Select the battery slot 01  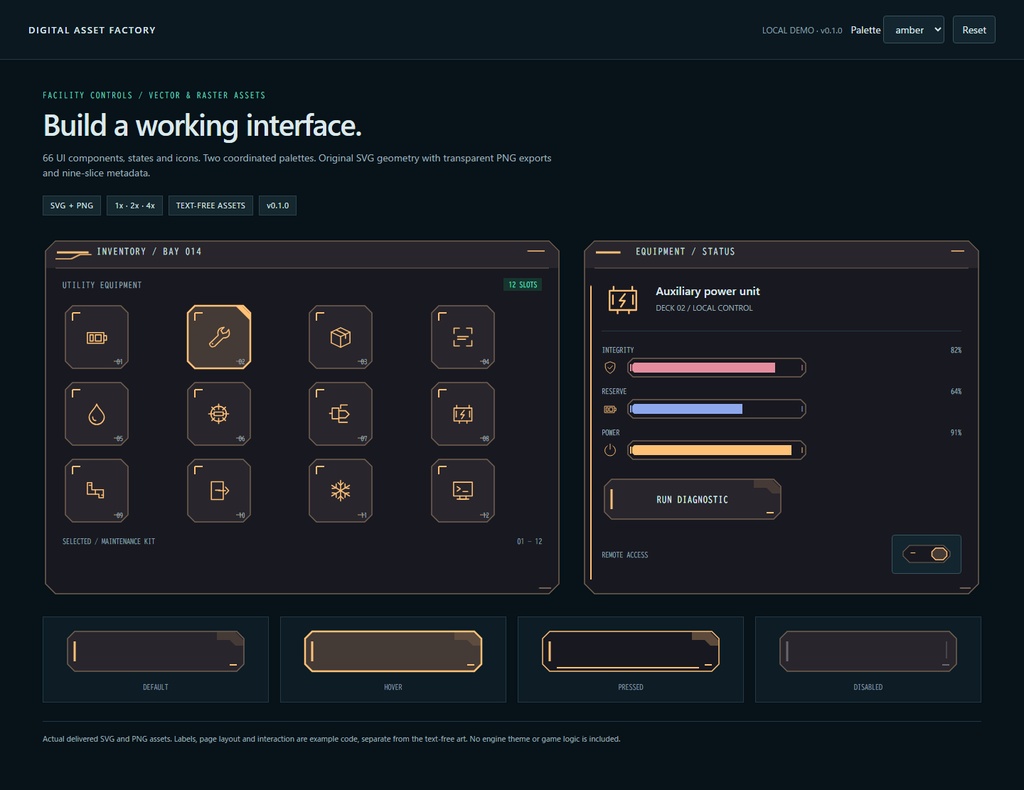[x=97, y=337]
